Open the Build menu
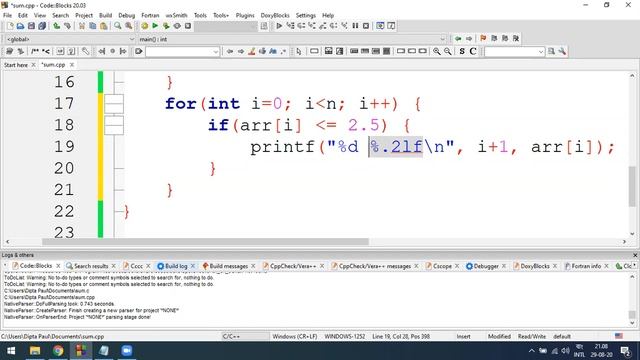Screen dimensions: 640x360 click(105, 16)
